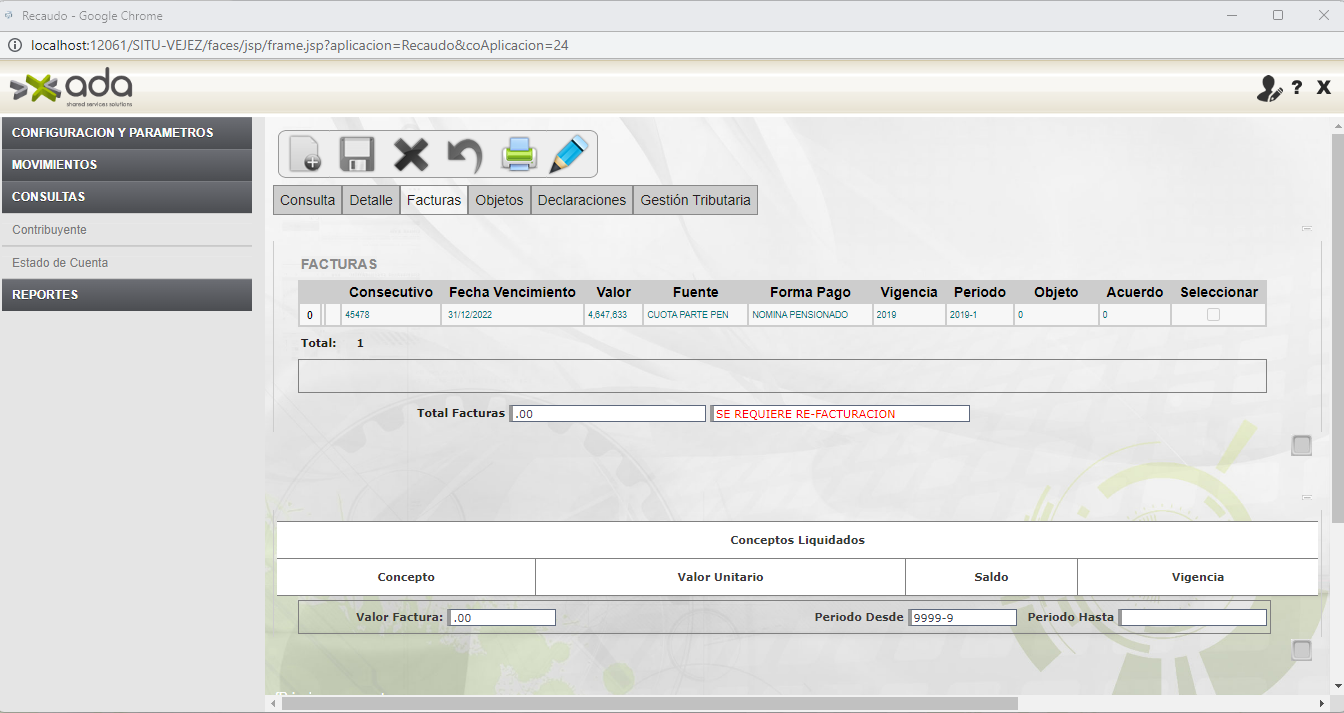Viewport: 1344px width, 713px height.
Task: Toggle the checkbox beside the Facturas panel
Action: (x=1301, y=445)
